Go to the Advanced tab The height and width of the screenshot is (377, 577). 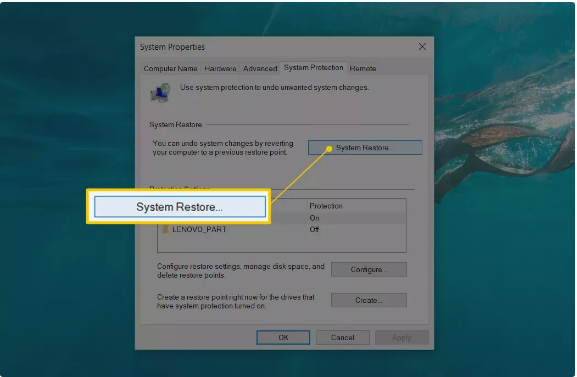(260, 68)
